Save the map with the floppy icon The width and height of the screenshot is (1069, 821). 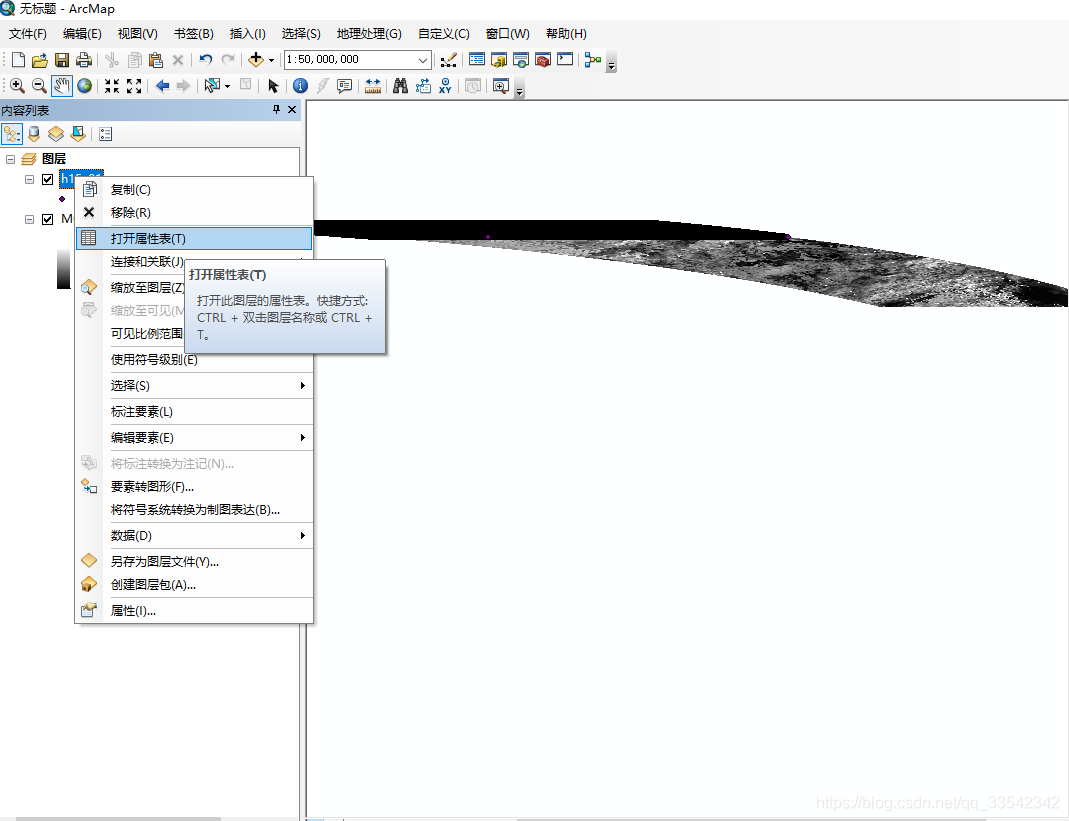pos(62,60)
